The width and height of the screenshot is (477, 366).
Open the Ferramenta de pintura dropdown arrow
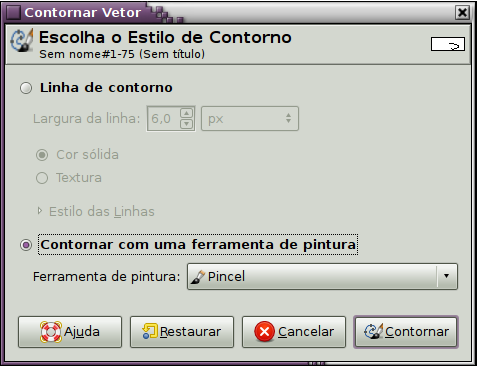pos(446,276)
